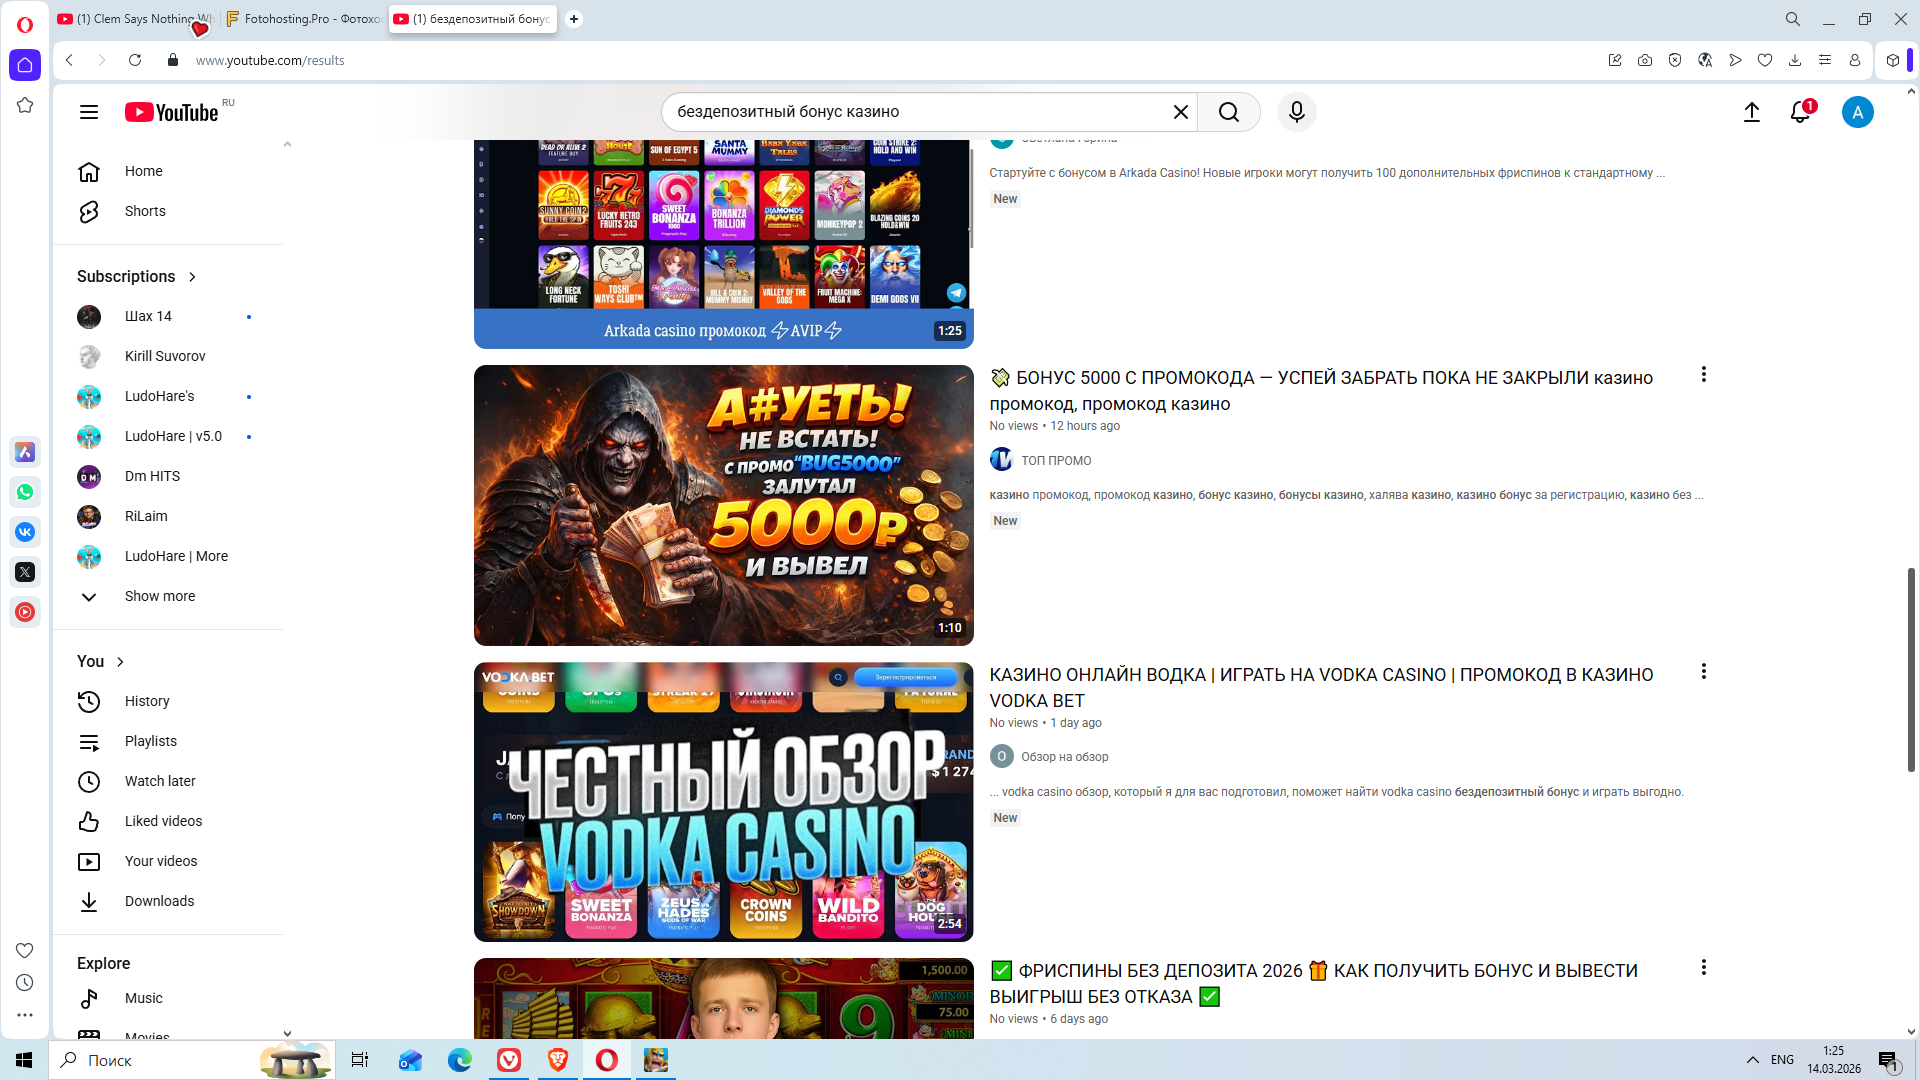1920x1080 pixels.
Task: Open Brave browser from taskbar
Action: click(x=558, y=1060)
